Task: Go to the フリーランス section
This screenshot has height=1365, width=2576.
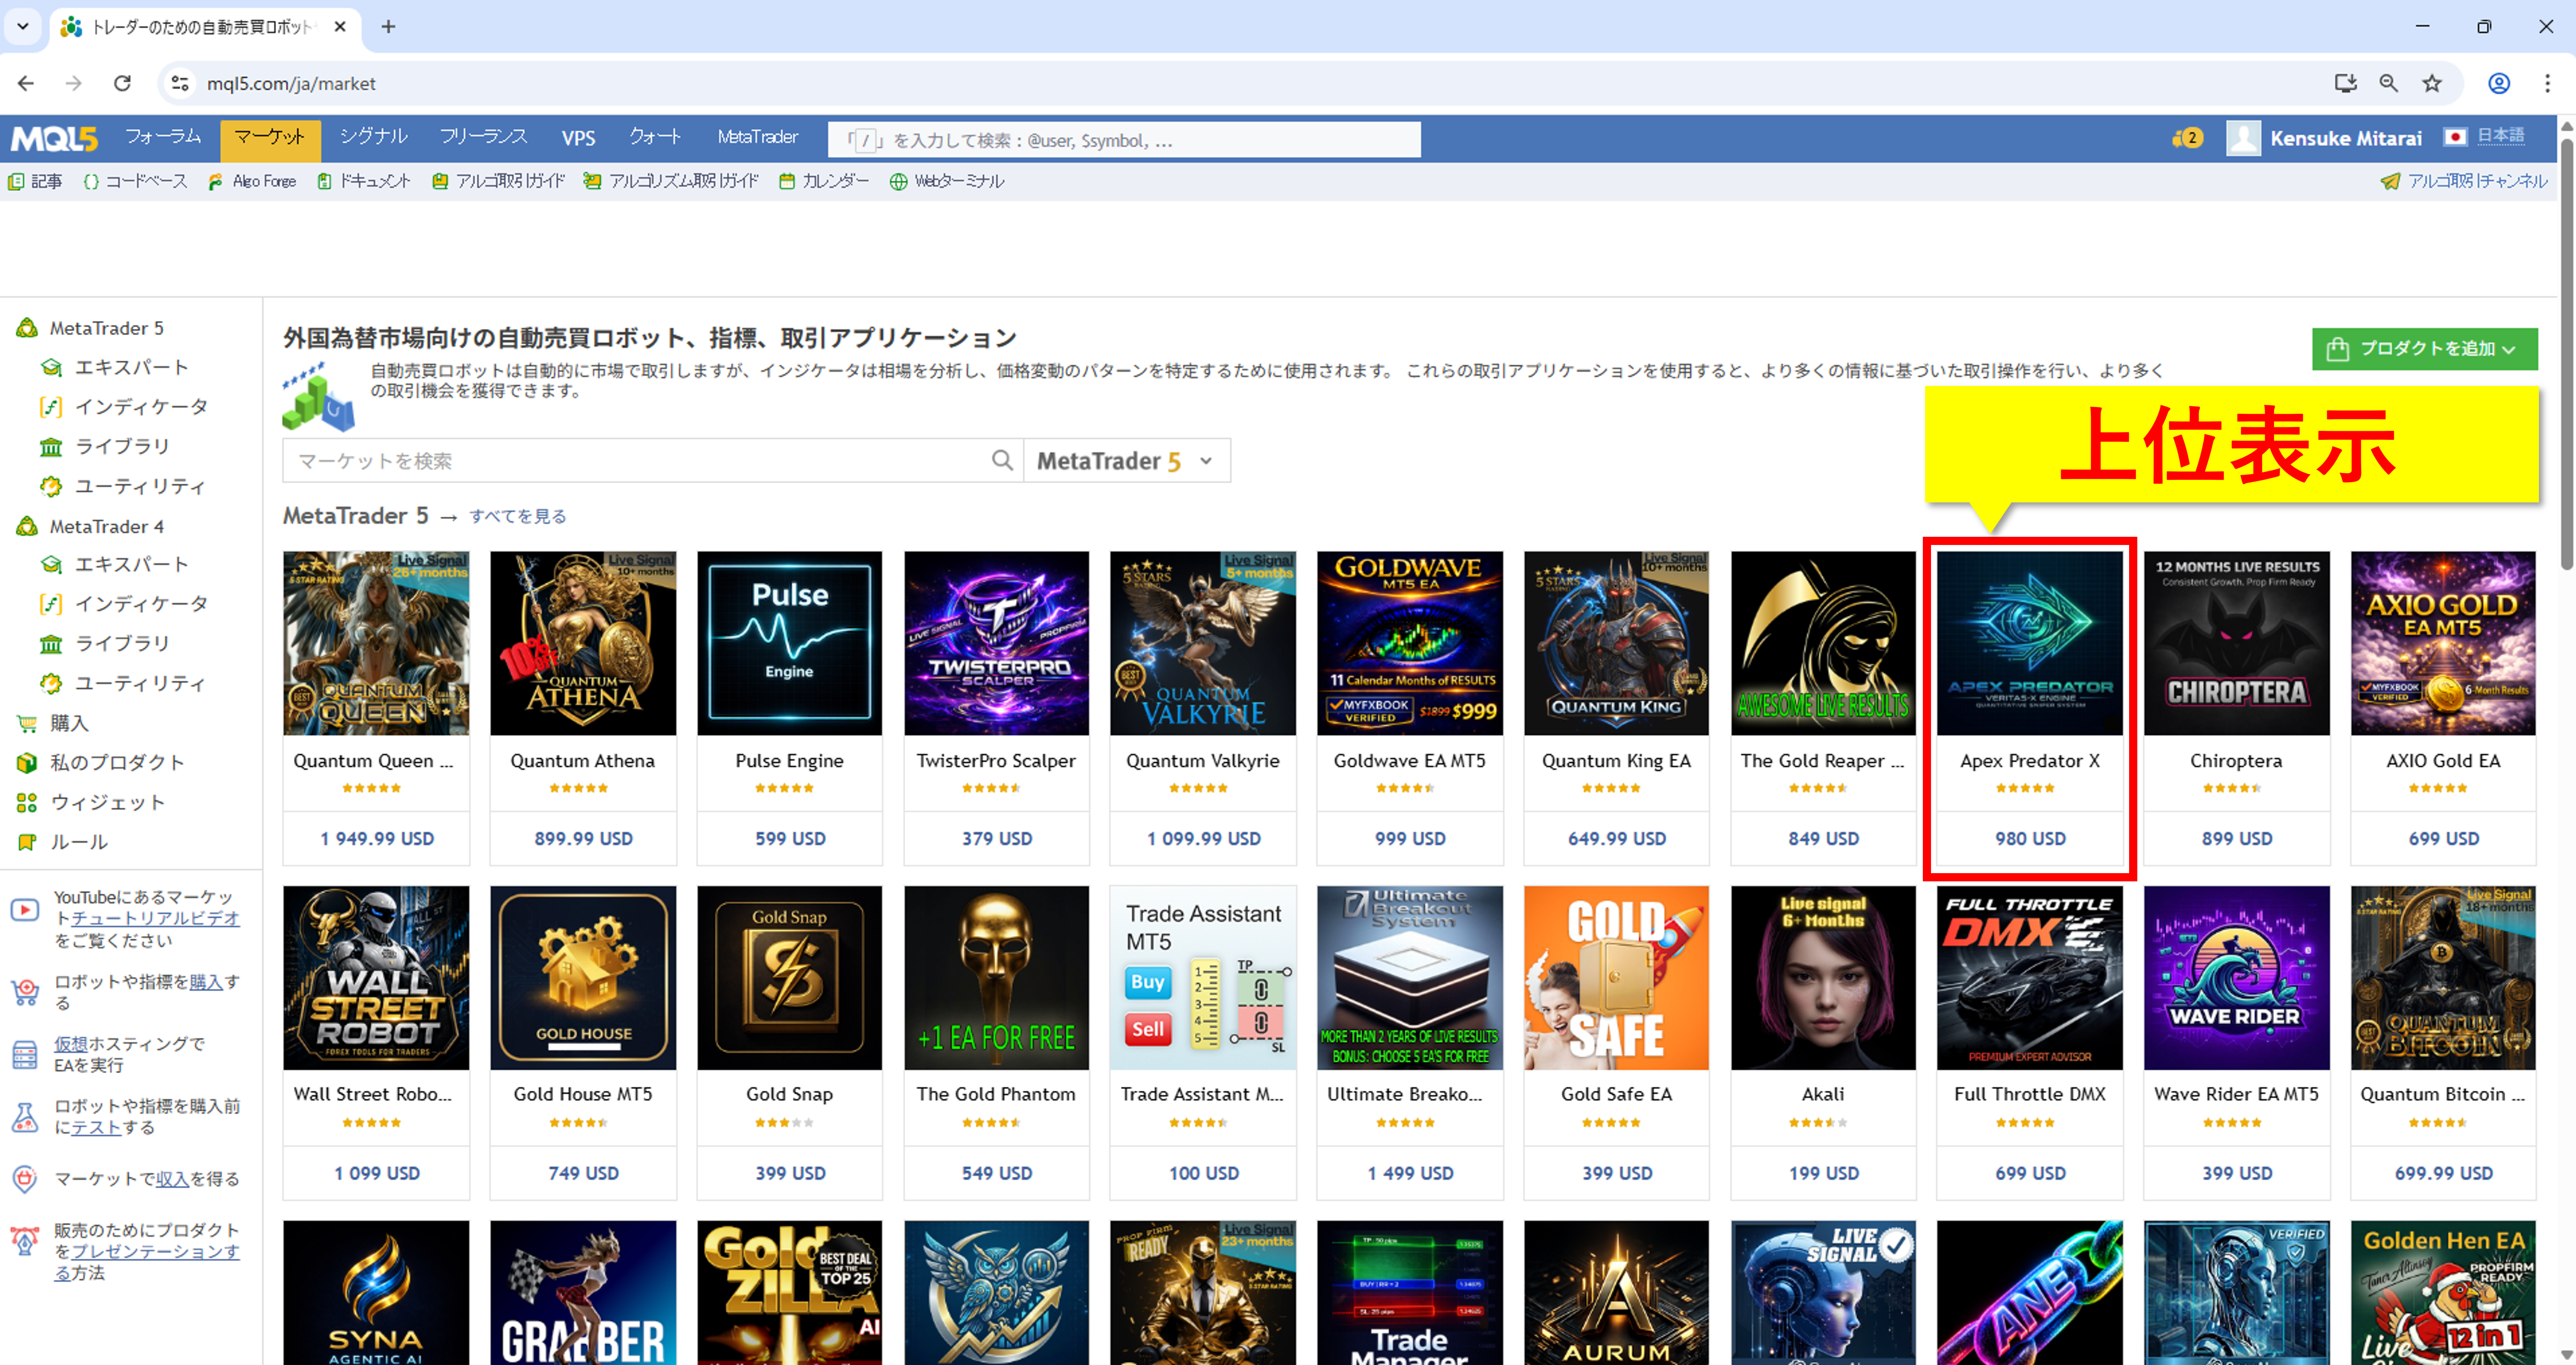Action: (484, 137)
